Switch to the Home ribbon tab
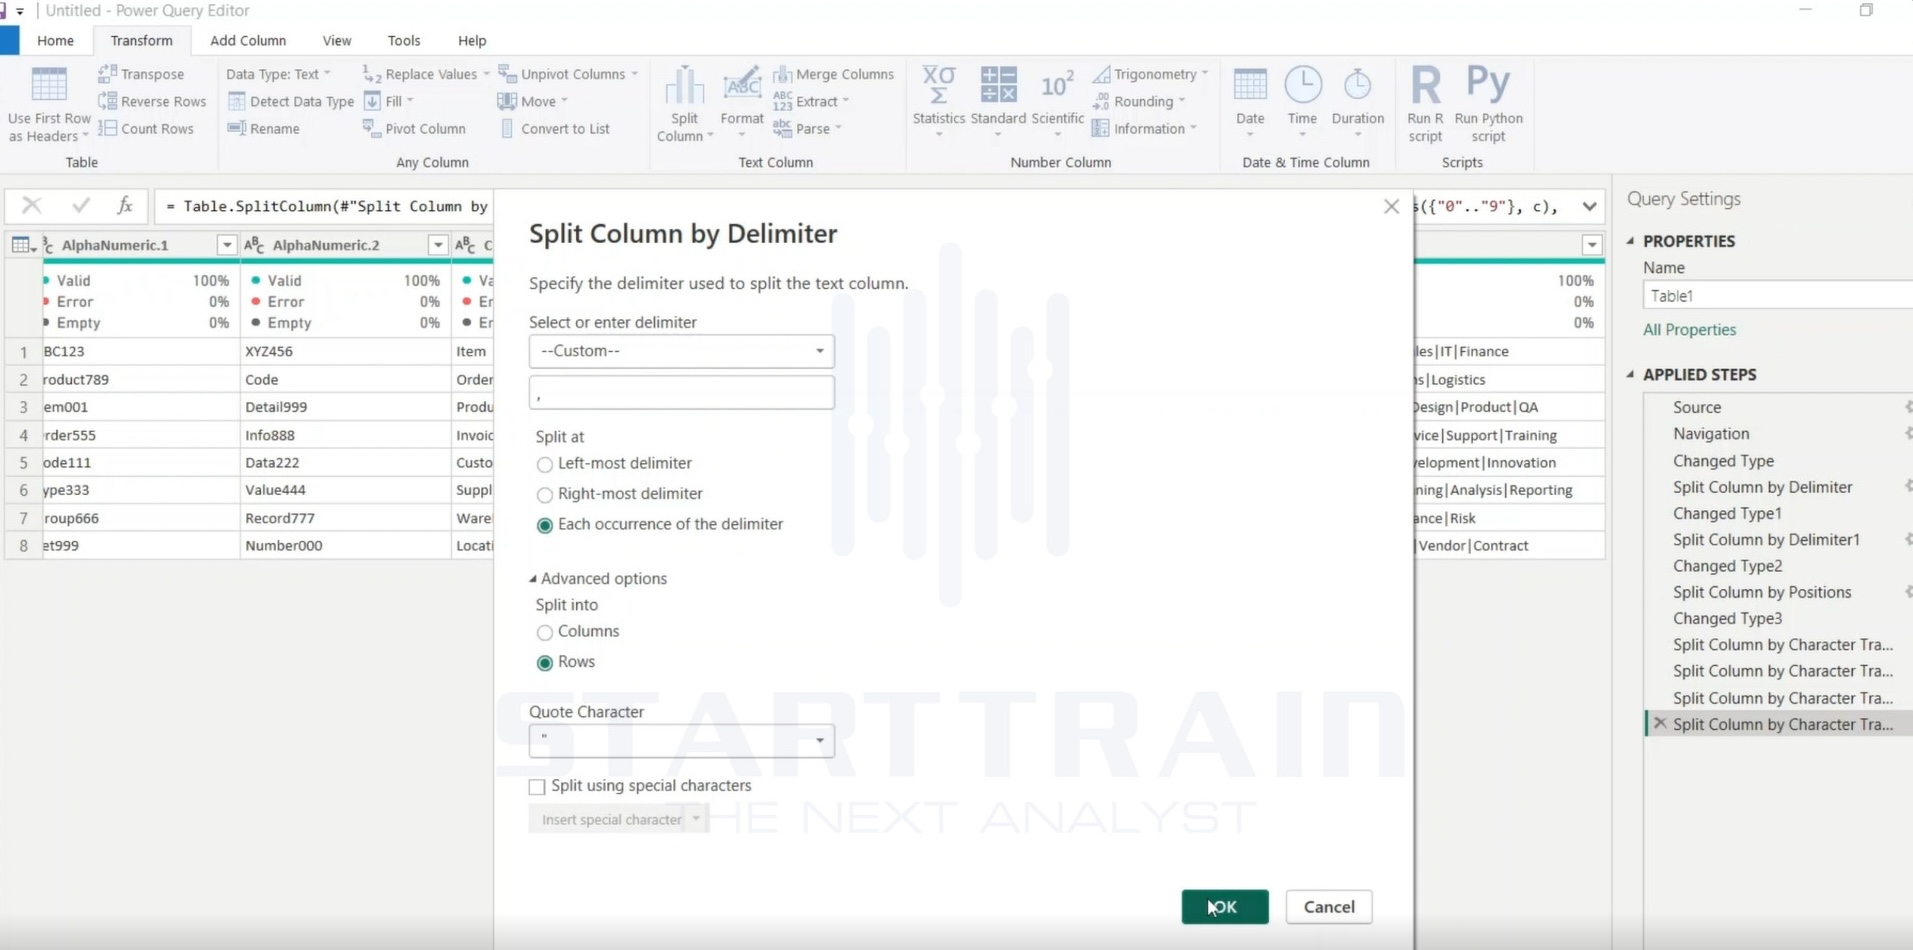1913x950 pixels. coord(55,41)
